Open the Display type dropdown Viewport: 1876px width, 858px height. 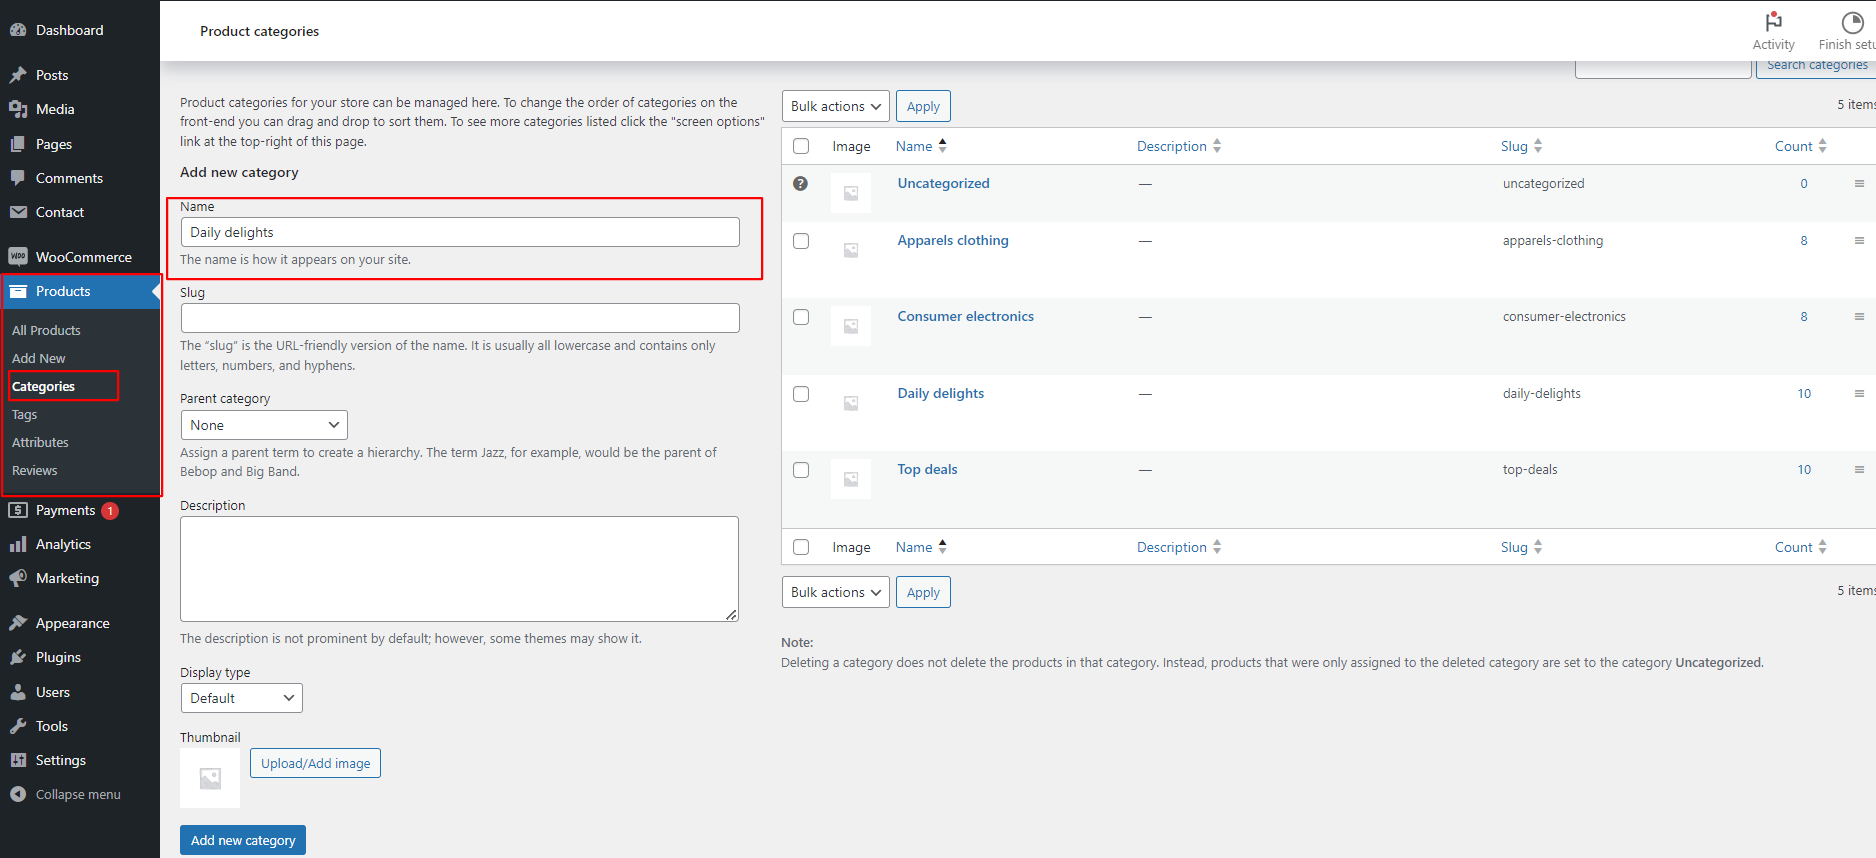241,698
